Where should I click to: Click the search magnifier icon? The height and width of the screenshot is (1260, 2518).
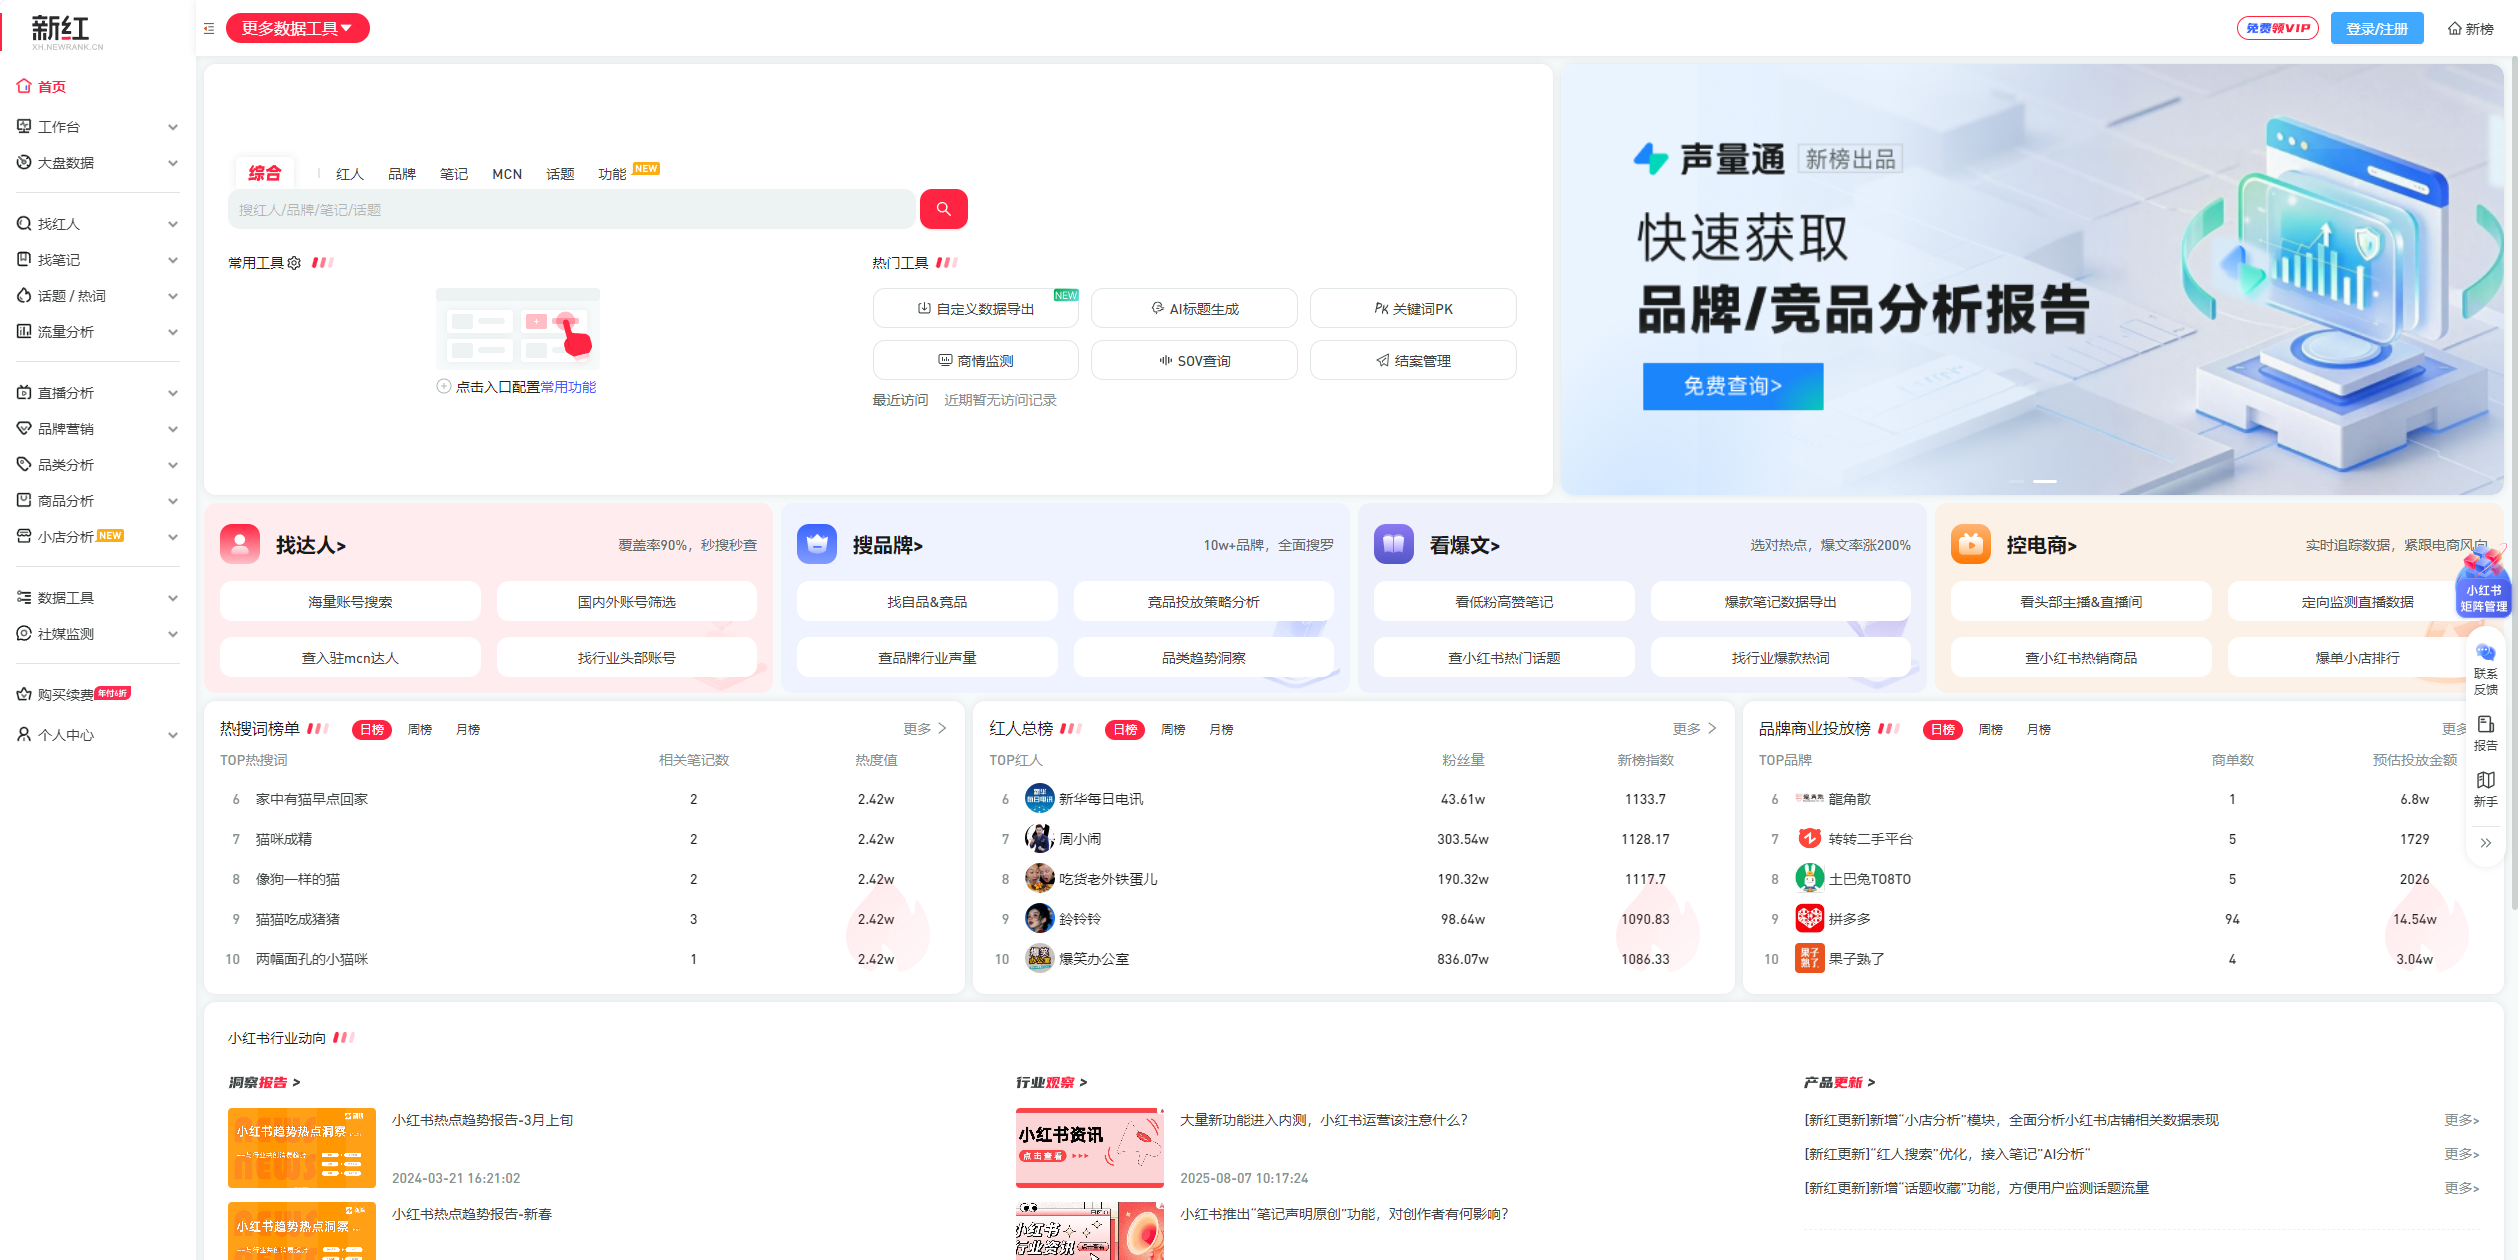click(943, 209)
